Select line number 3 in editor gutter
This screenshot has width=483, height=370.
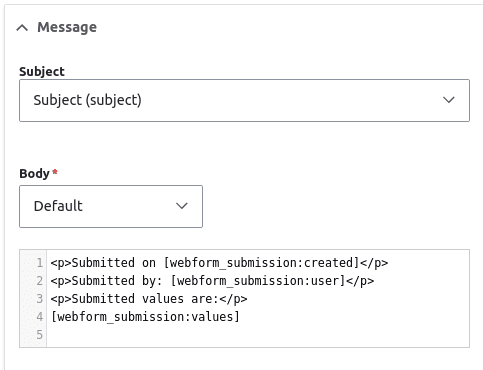coord(40,299)
